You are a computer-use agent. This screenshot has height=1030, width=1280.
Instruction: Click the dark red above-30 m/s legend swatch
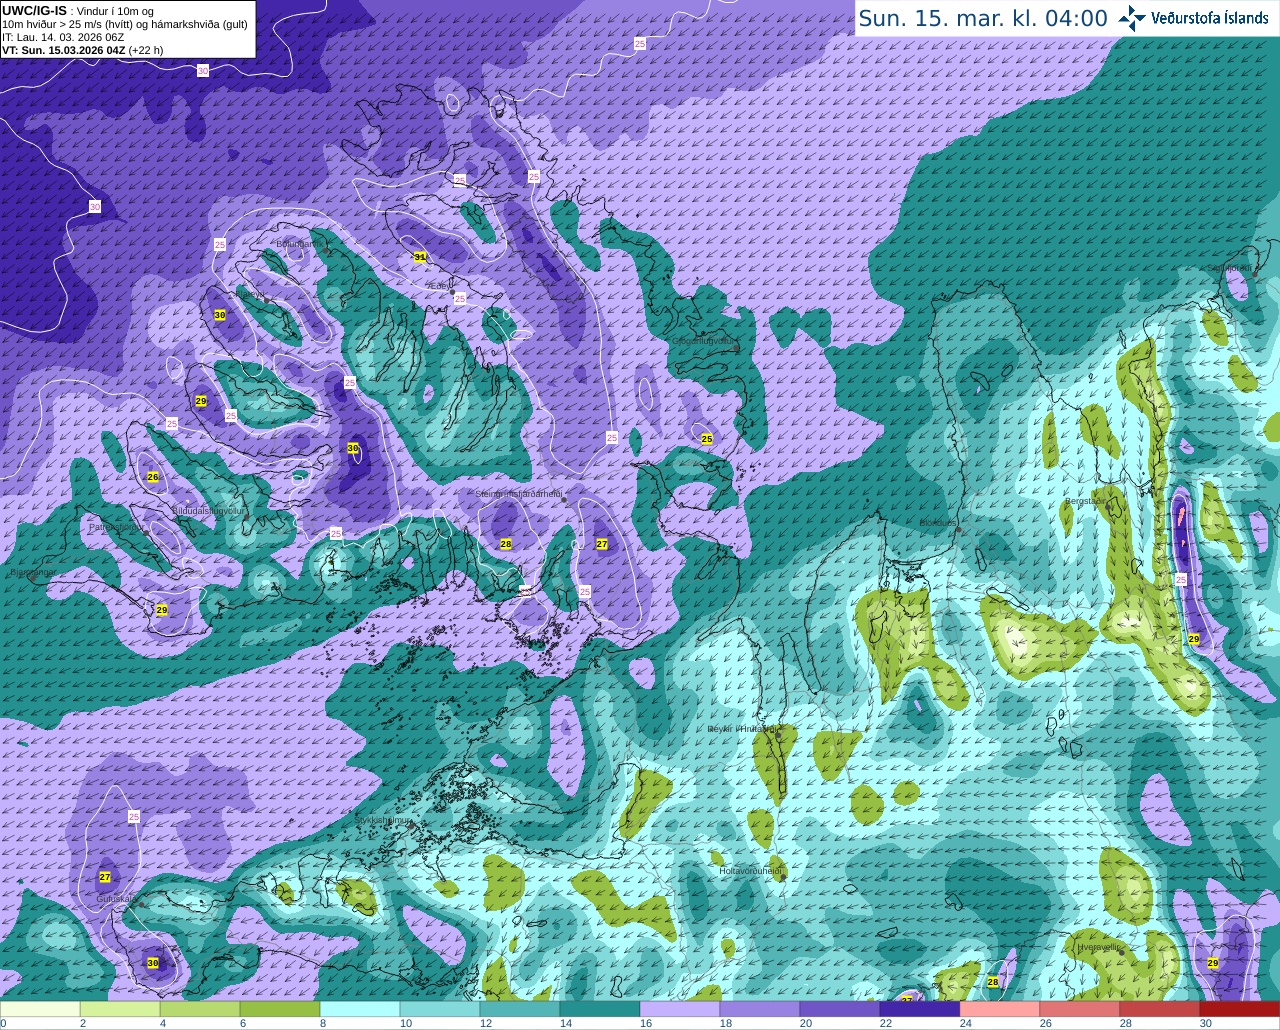(x=1240, y=1009)
